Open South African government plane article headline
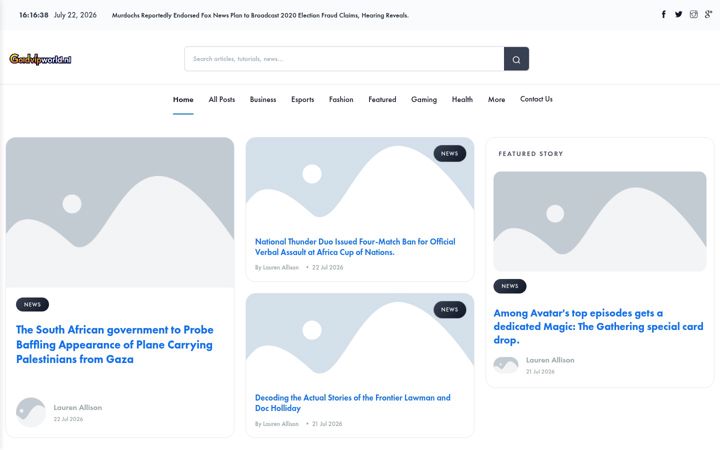 [115, 344]
